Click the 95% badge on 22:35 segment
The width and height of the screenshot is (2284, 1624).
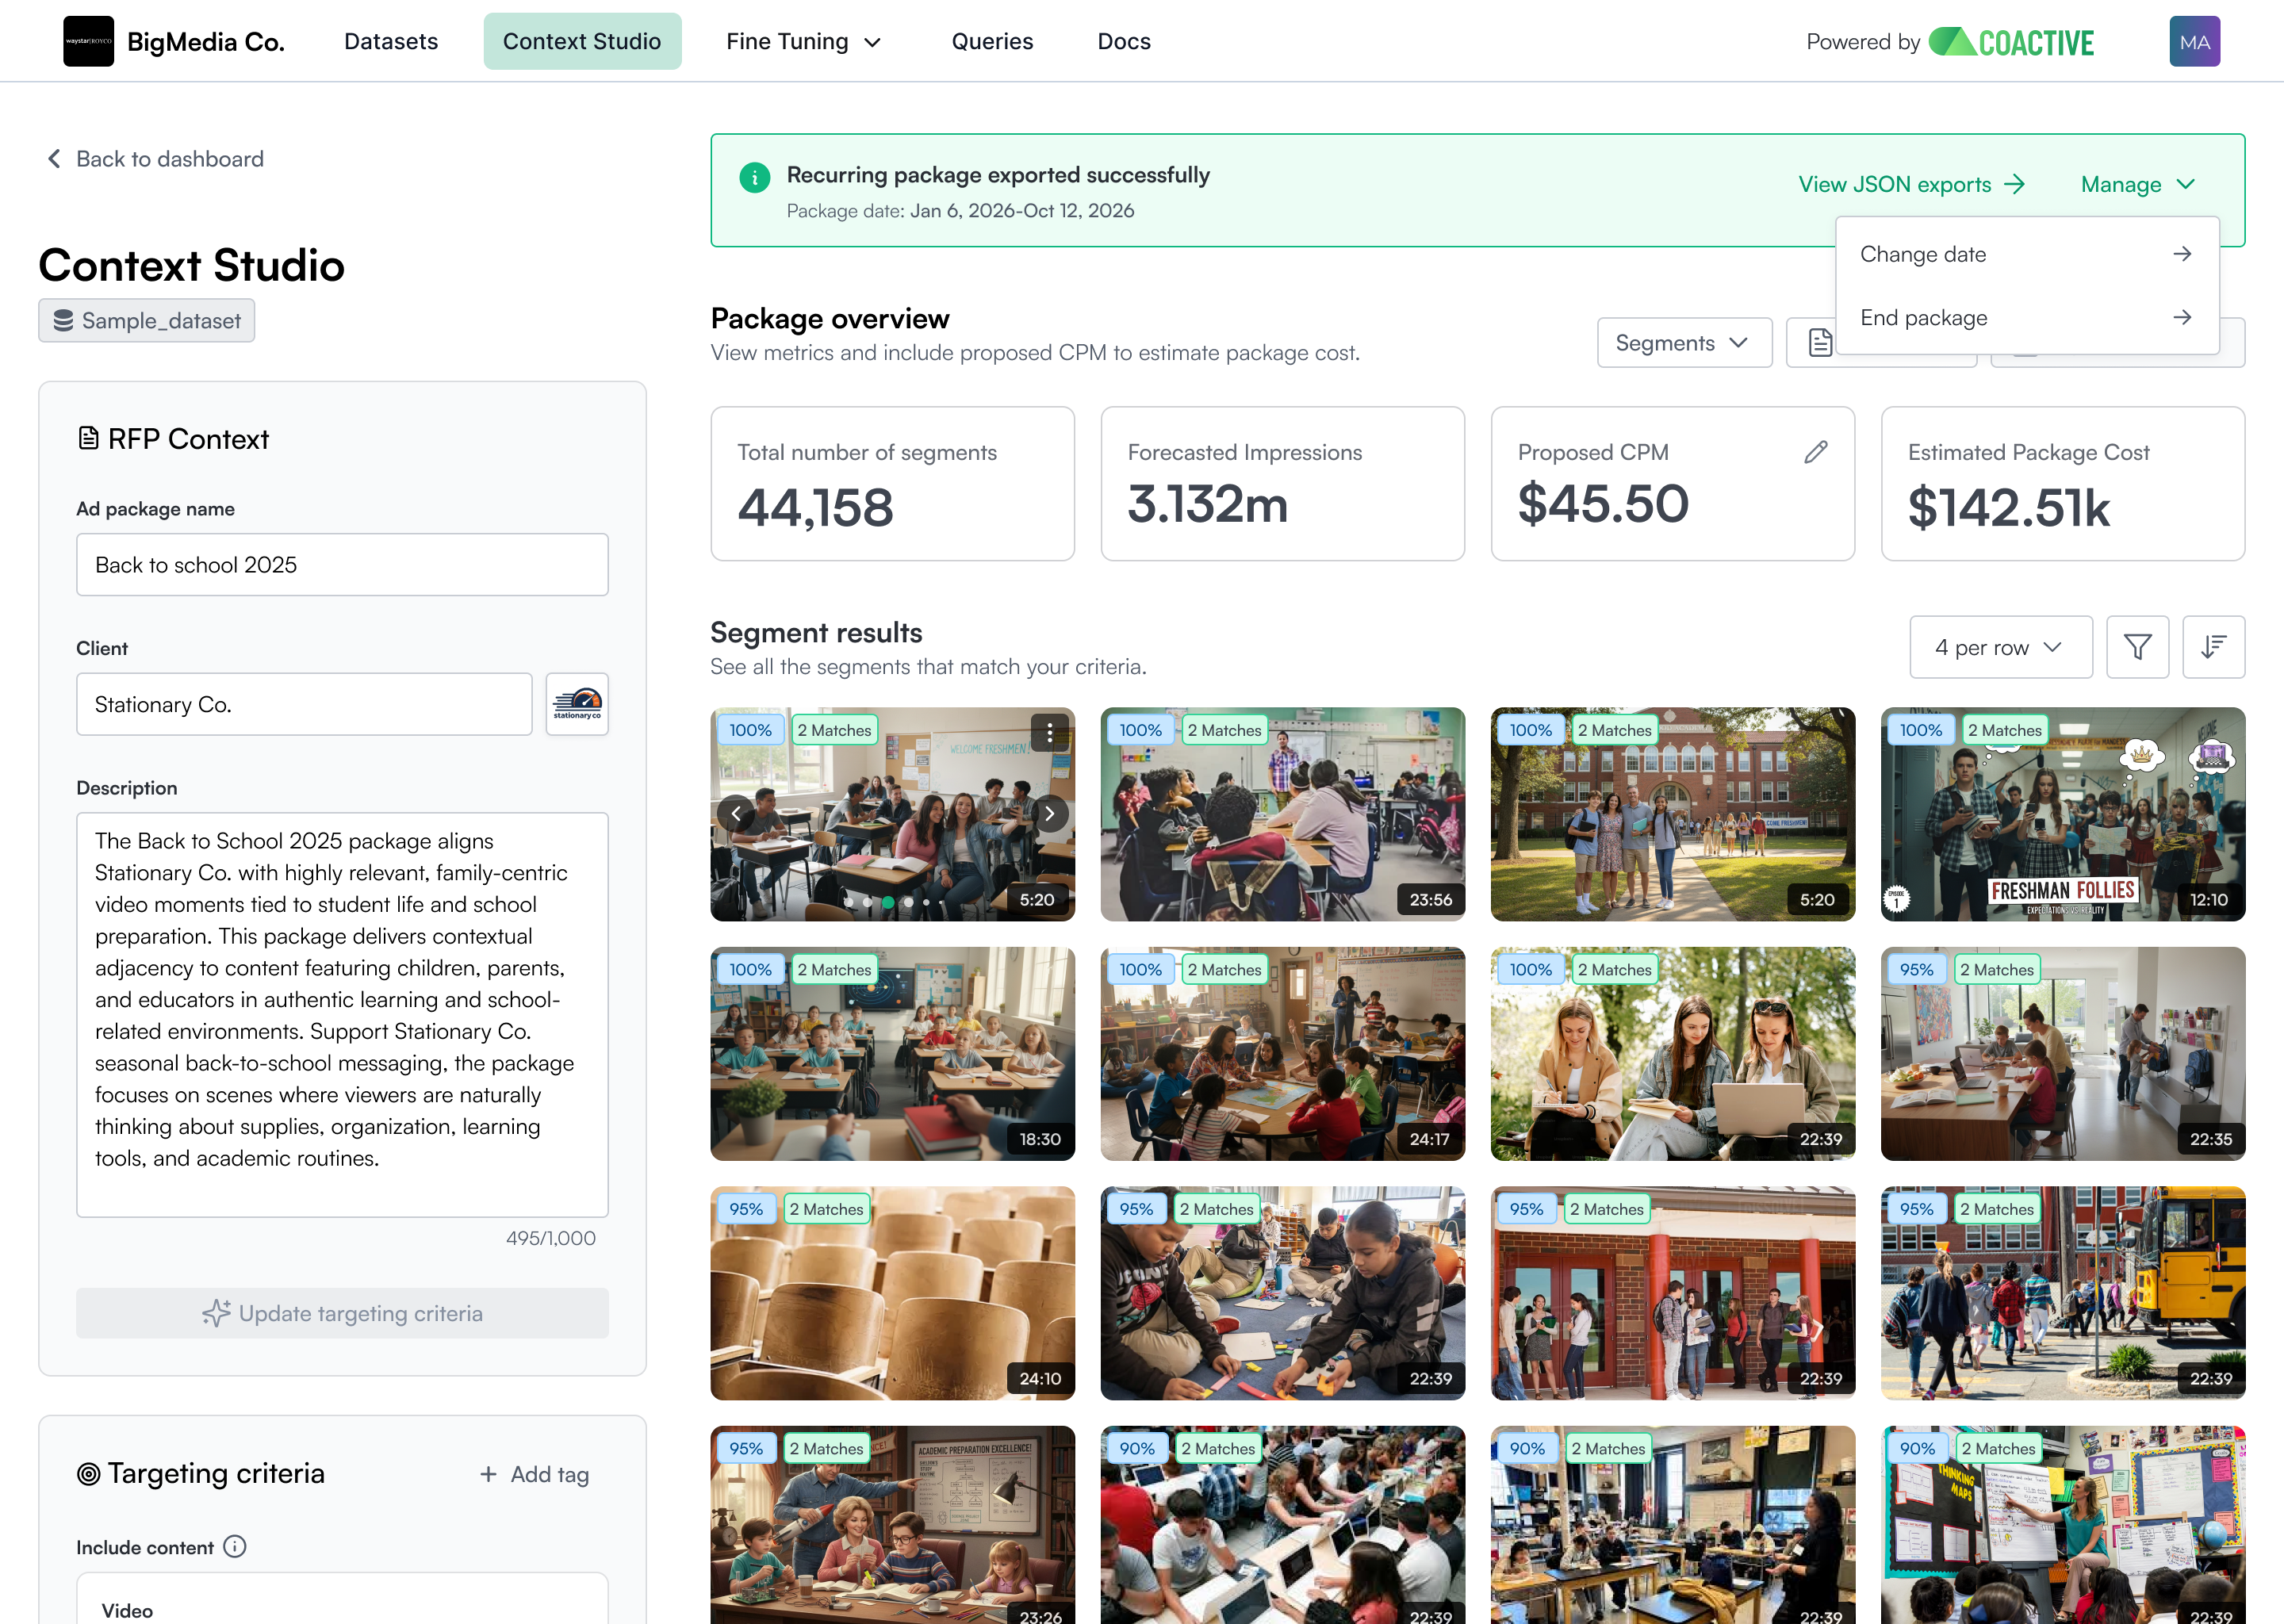1916,969
